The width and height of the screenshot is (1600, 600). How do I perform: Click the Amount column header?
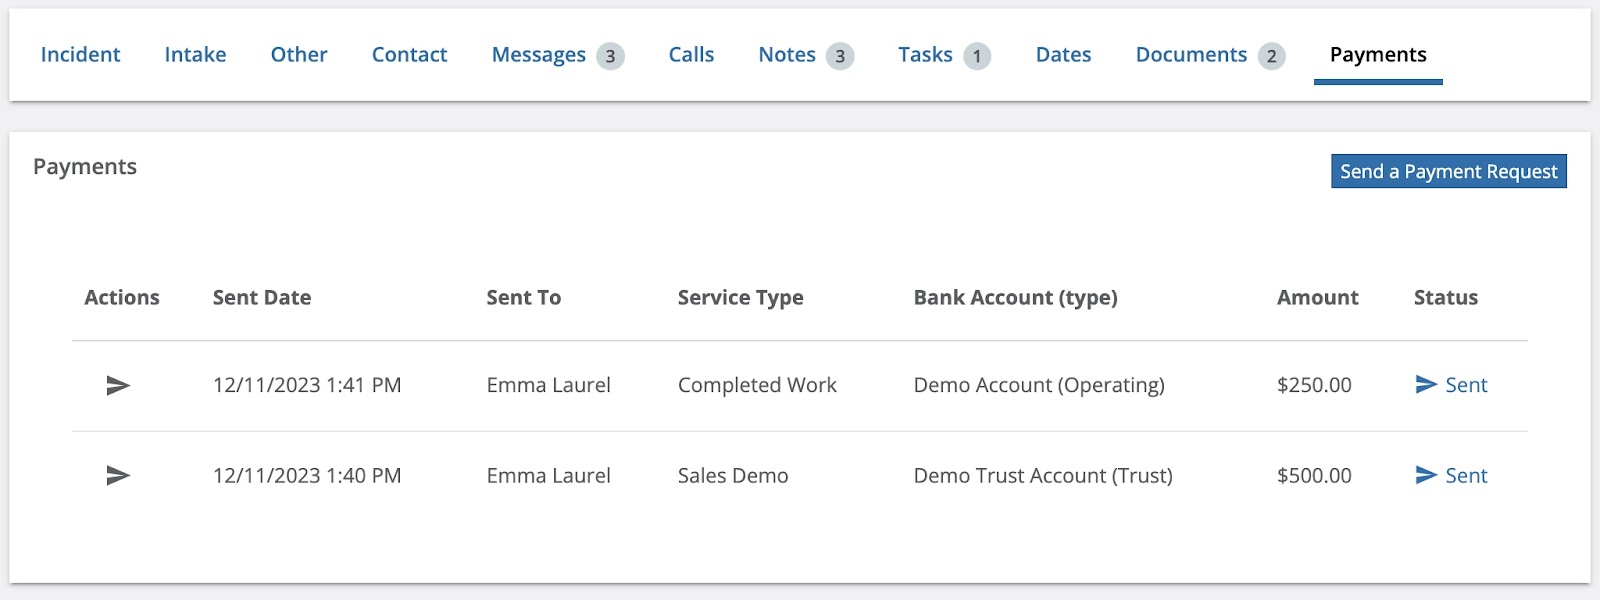tap(1317, 298)
